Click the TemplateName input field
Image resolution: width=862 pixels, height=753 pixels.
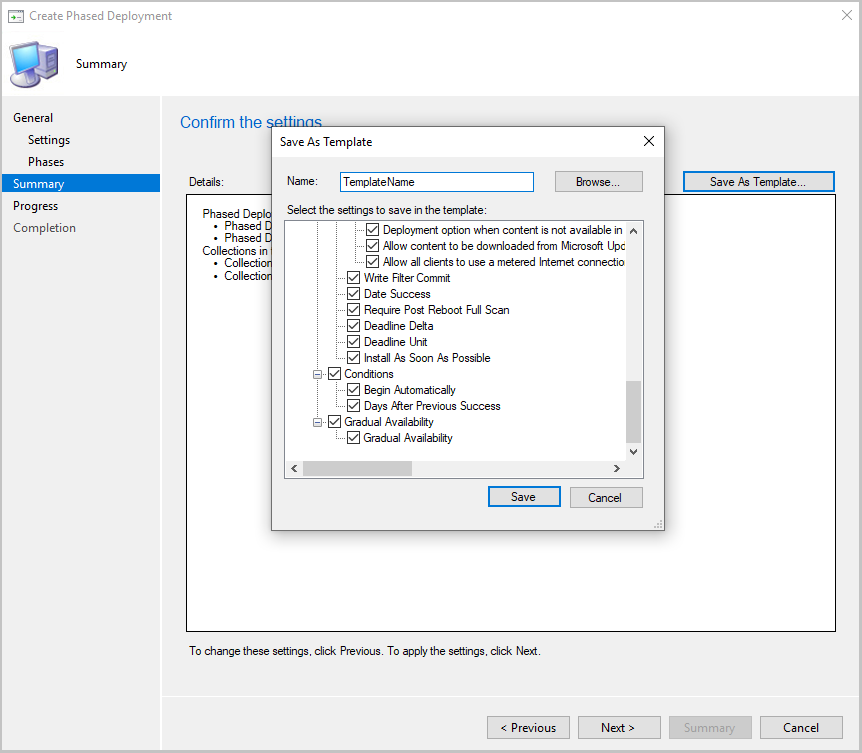point(436,182)
